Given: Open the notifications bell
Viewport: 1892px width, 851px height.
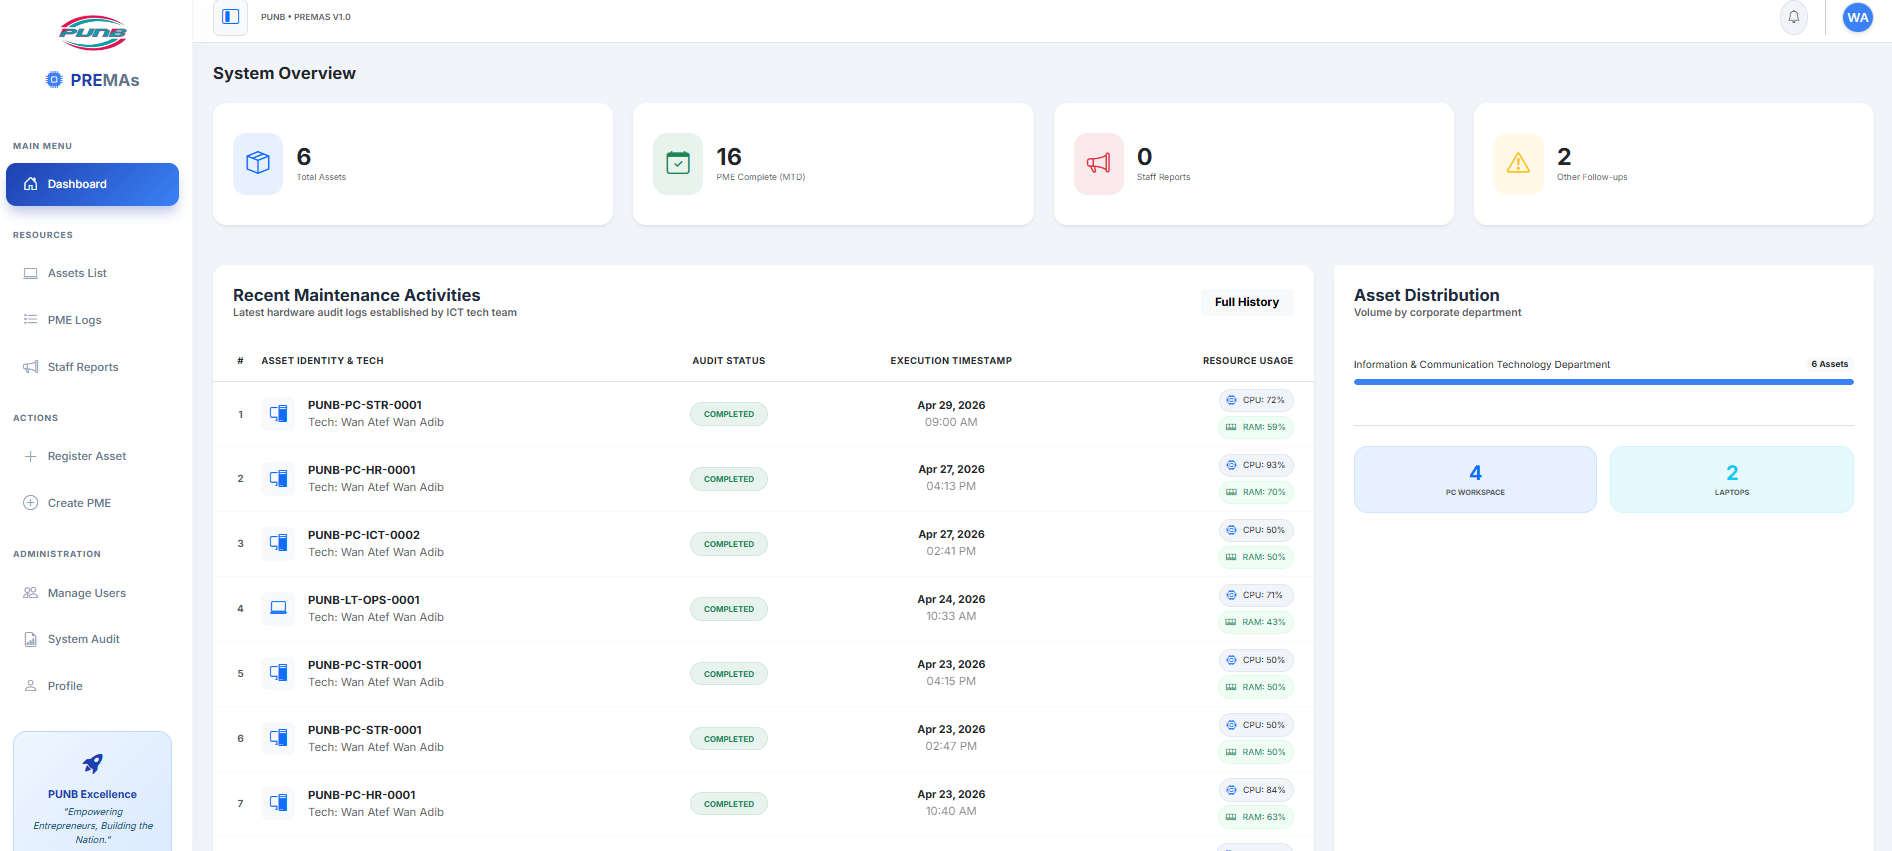Looking at the screenshot, I should click(x=1794, y=17).
